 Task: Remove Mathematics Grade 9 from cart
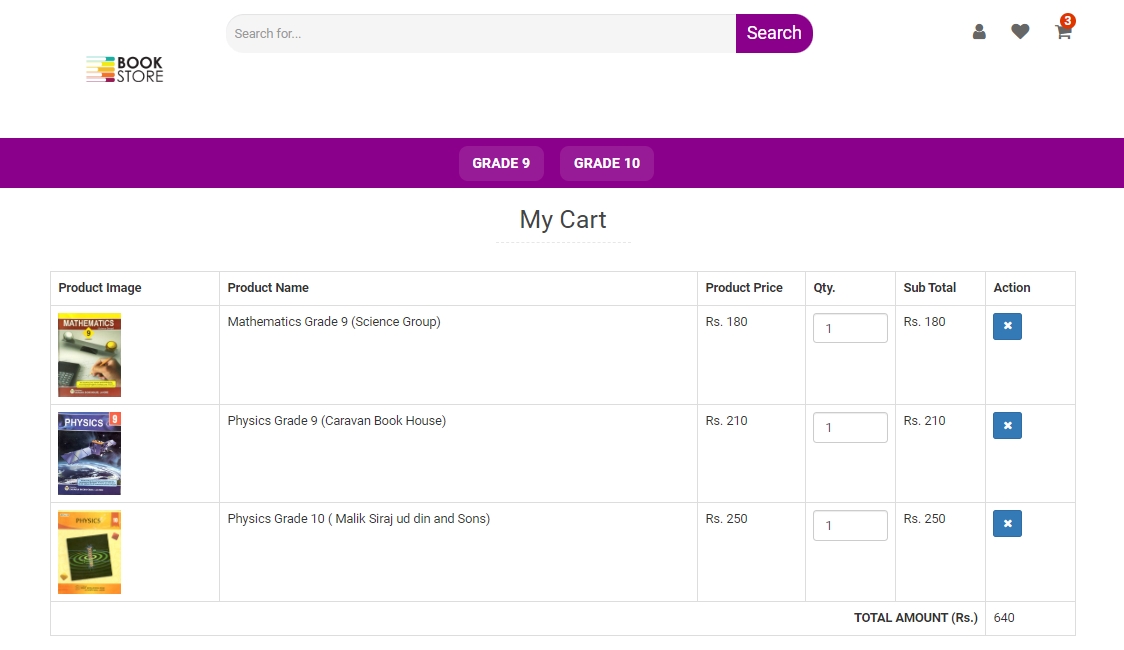tap(1007, 326)
